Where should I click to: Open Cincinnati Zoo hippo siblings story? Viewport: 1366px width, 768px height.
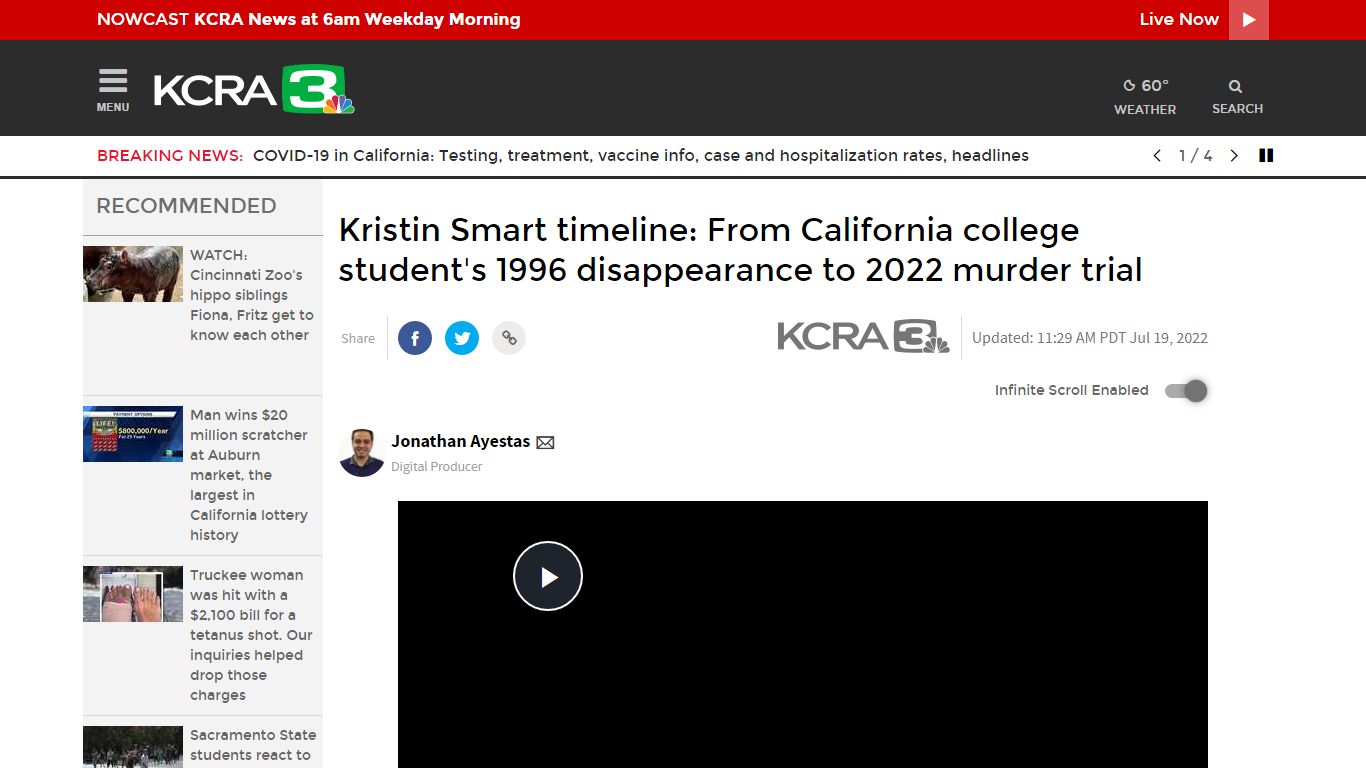[252, 295]
